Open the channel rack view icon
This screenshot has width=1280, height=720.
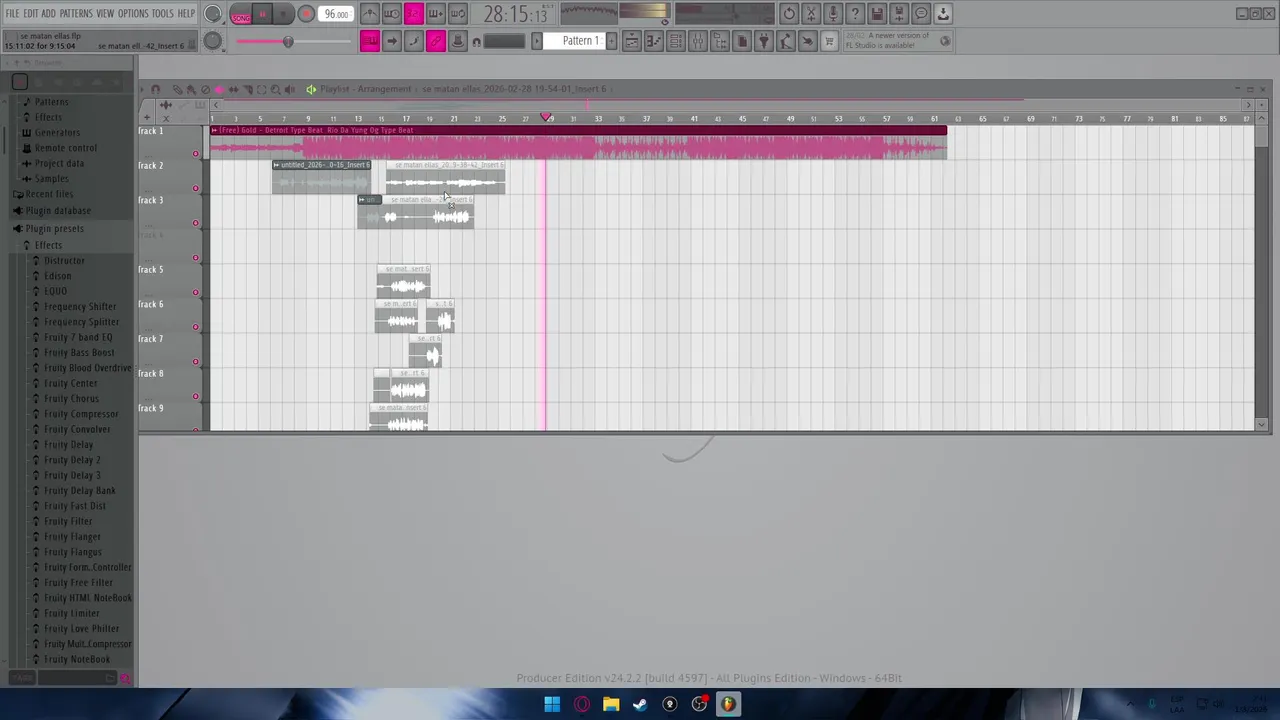coord(676,41)
